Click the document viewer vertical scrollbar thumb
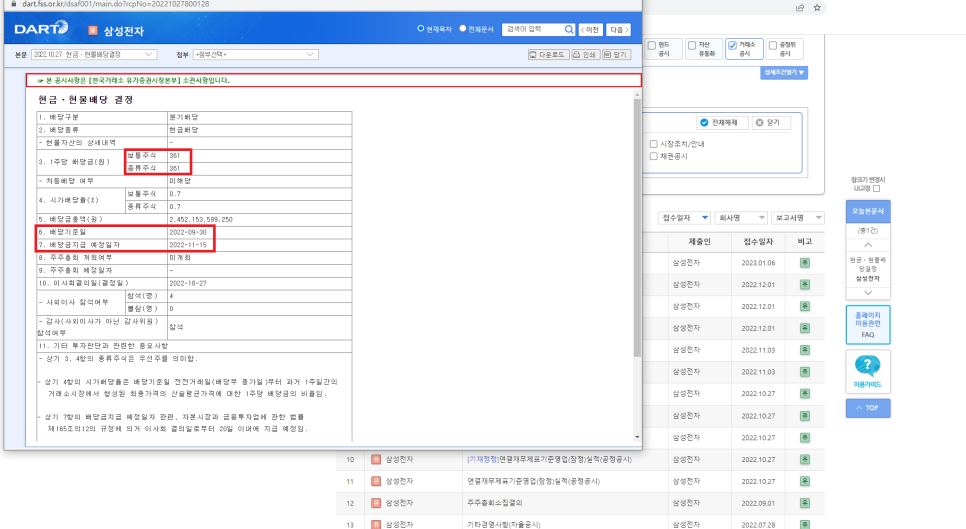966x529 pixels. (x=637, y=227)
